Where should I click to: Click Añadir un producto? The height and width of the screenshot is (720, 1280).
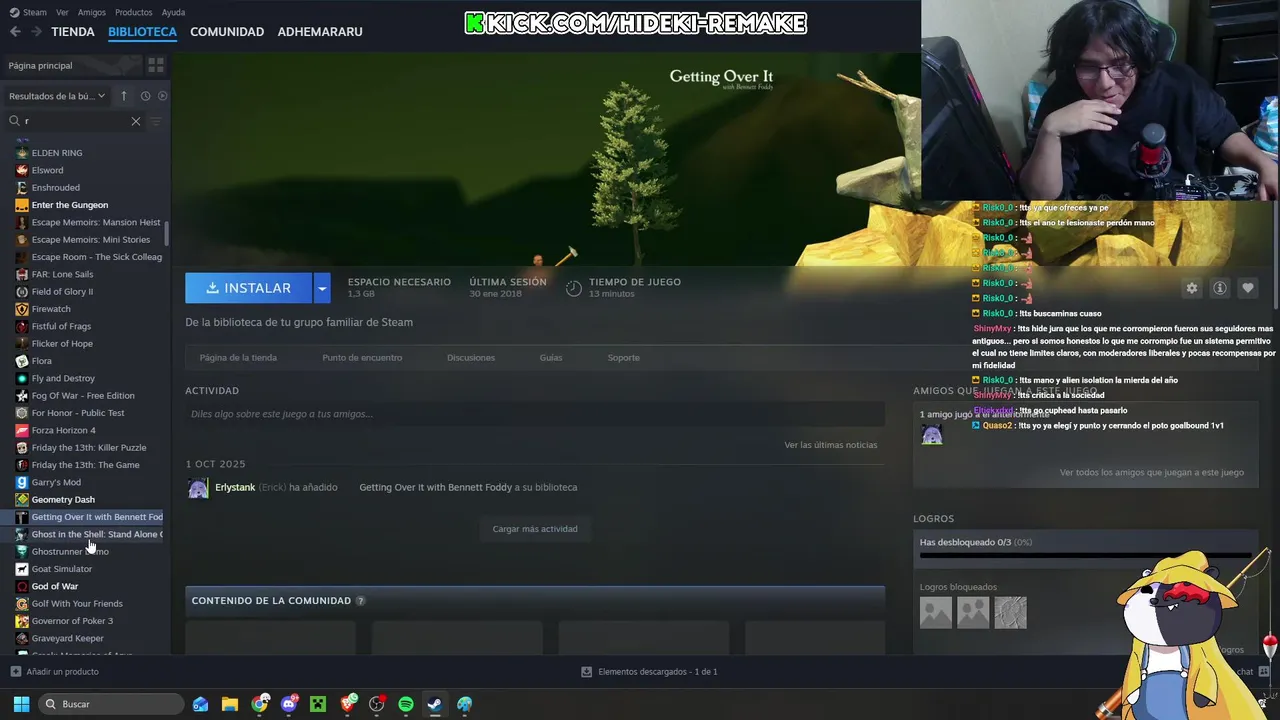point(54,672)
